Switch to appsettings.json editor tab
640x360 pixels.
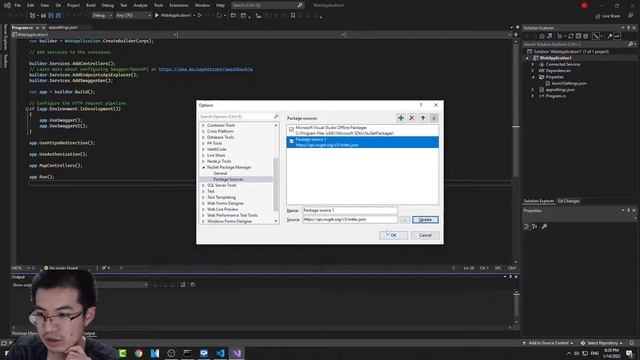[63, 27]
